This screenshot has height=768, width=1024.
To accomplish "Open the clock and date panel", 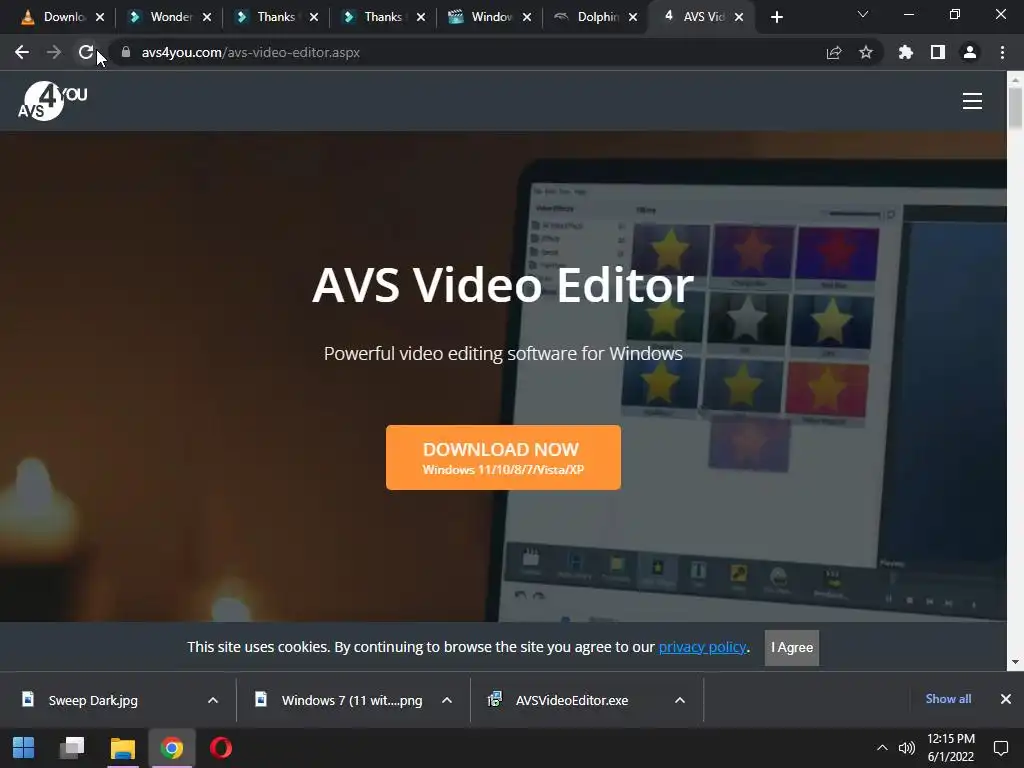I will coord(951,748).
